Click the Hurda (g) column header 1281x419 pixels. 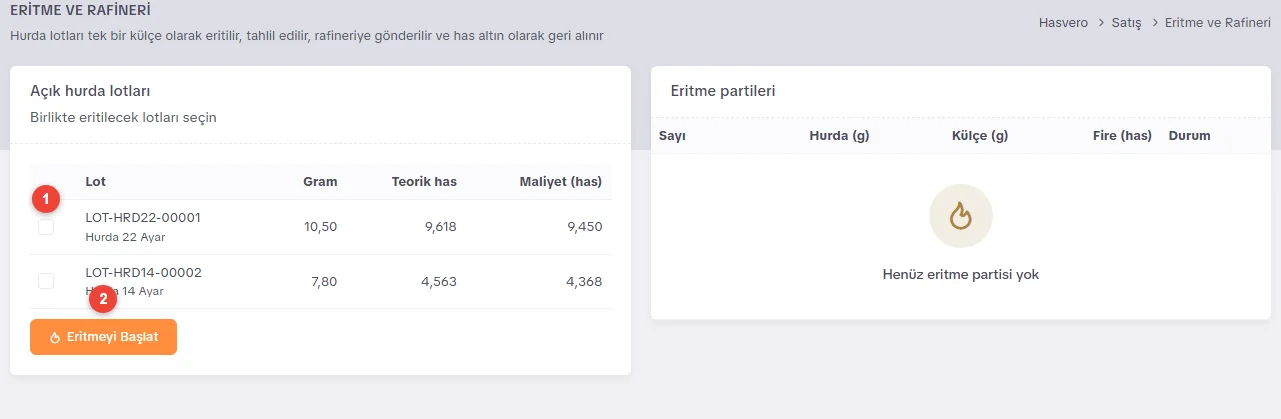pos(839,135)
